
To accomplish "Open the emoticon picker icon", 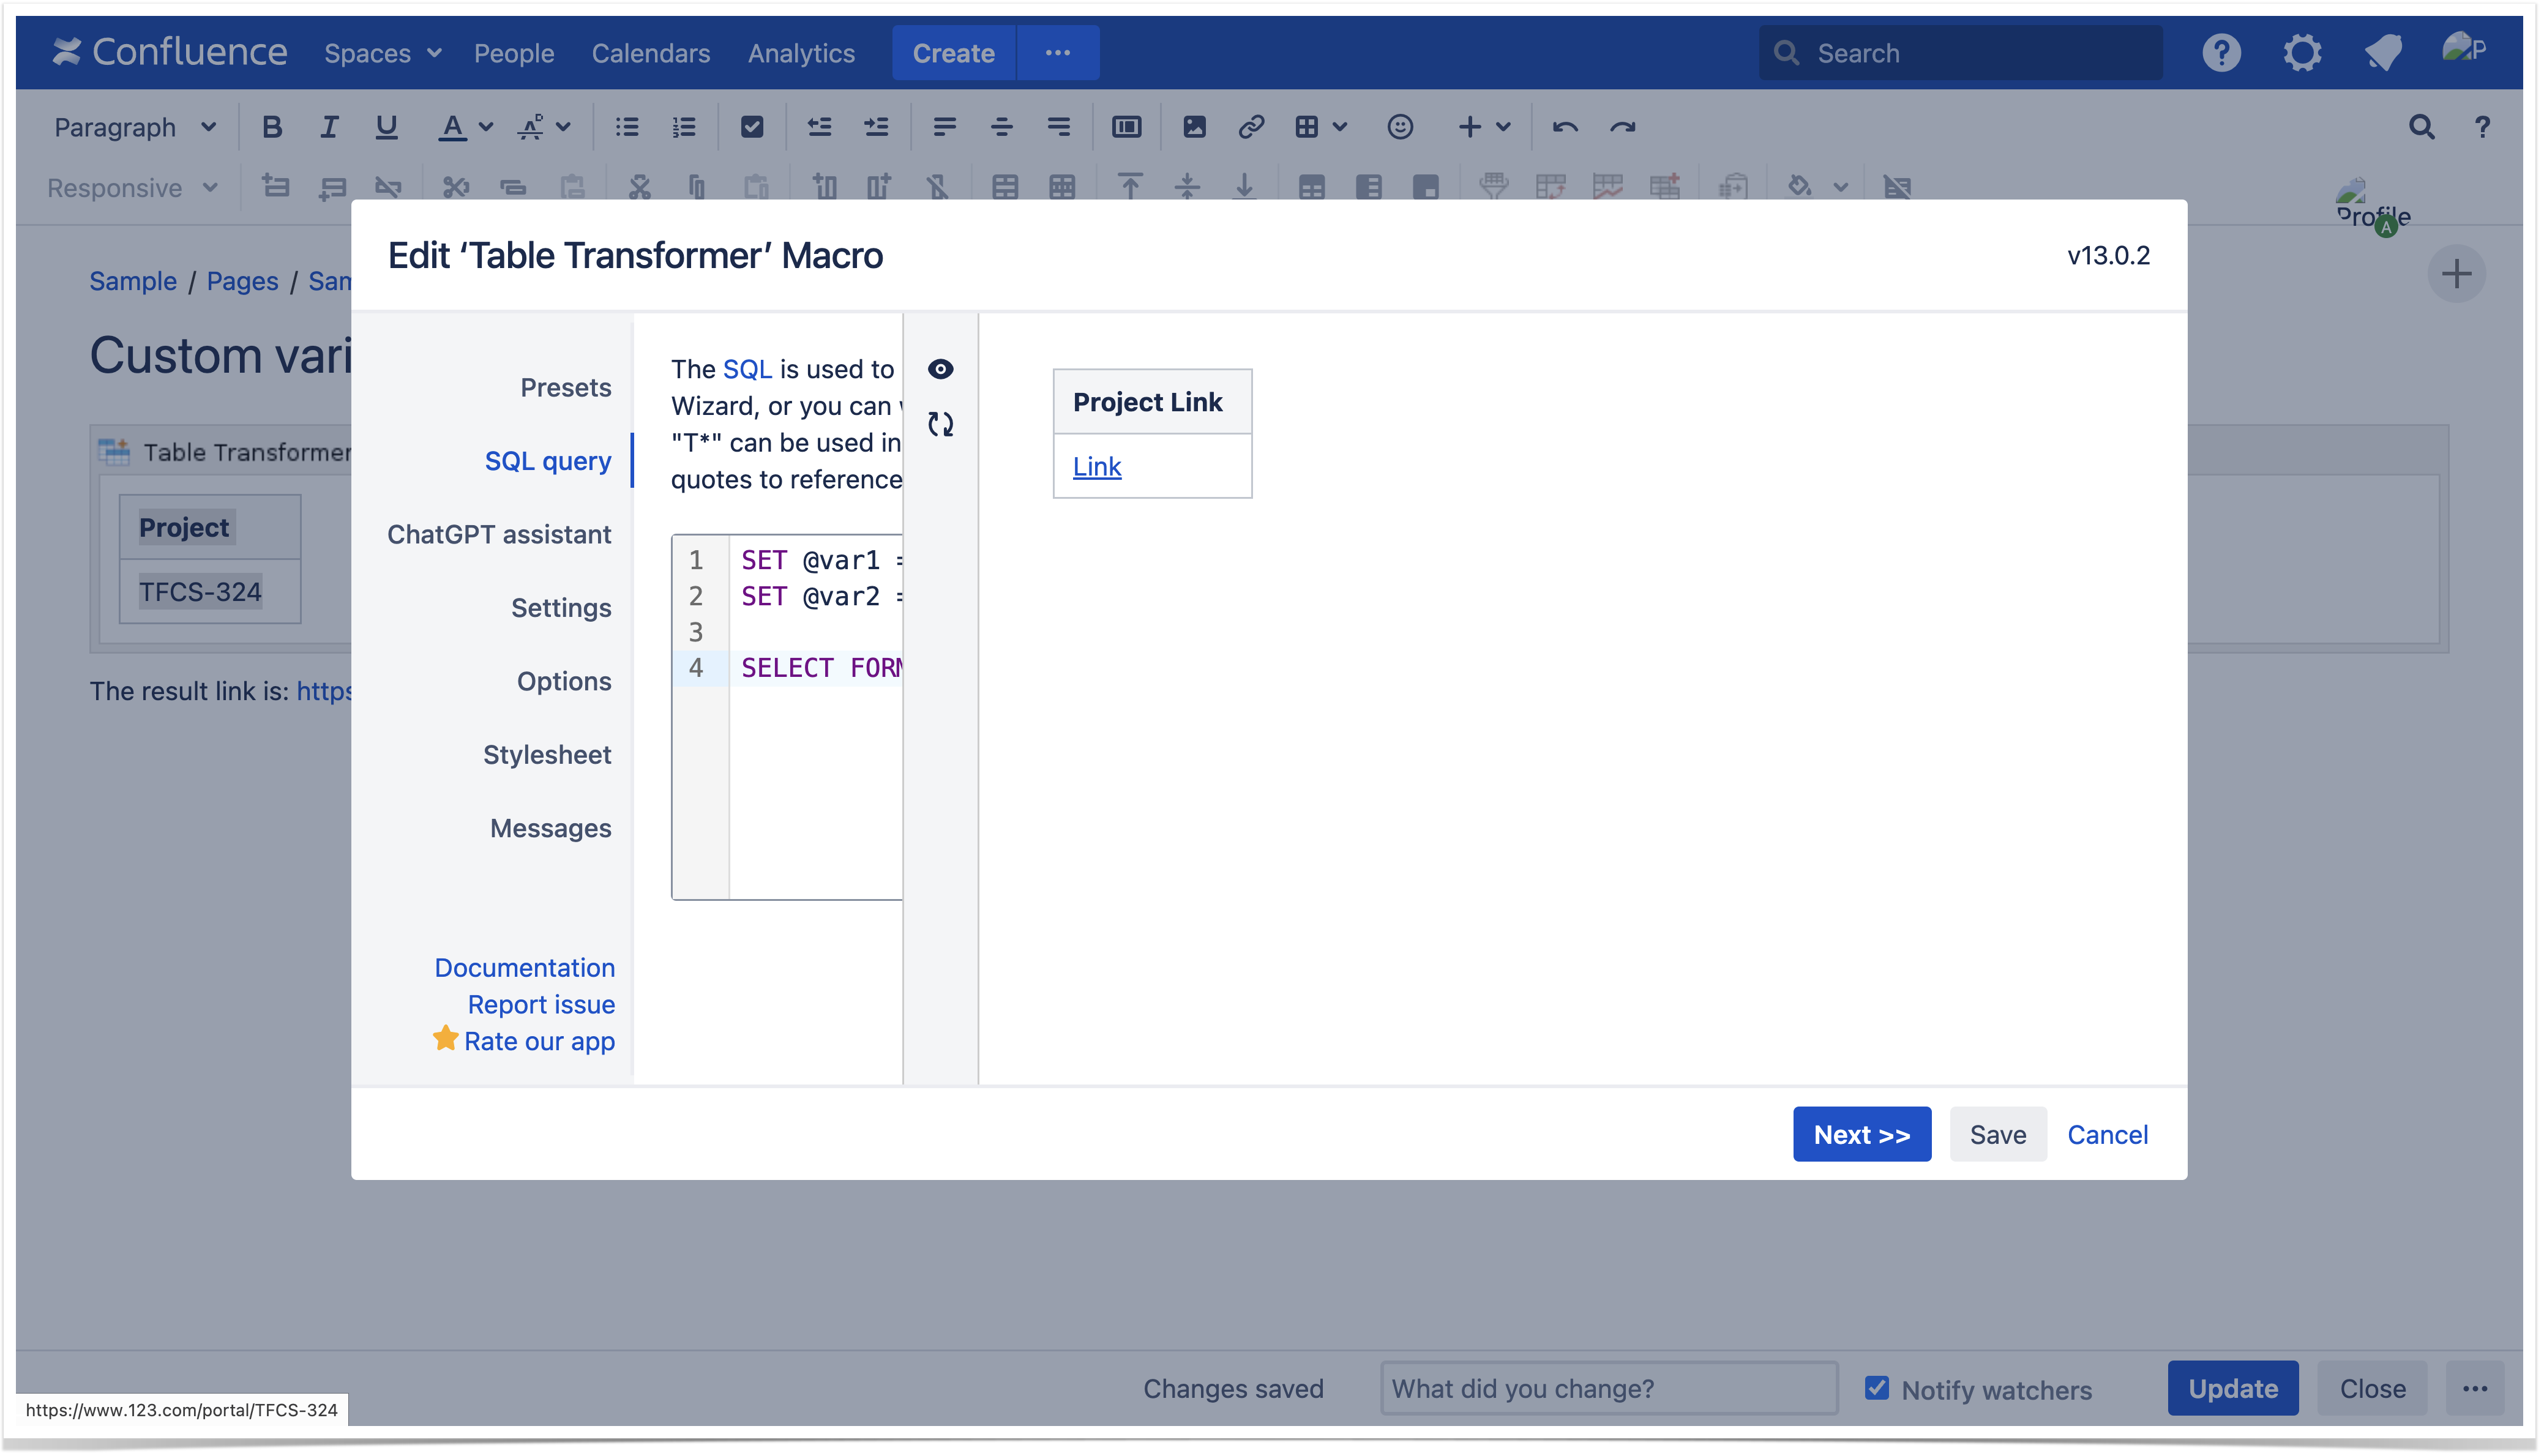I will pyautogui.click(x=1400, y=127).
